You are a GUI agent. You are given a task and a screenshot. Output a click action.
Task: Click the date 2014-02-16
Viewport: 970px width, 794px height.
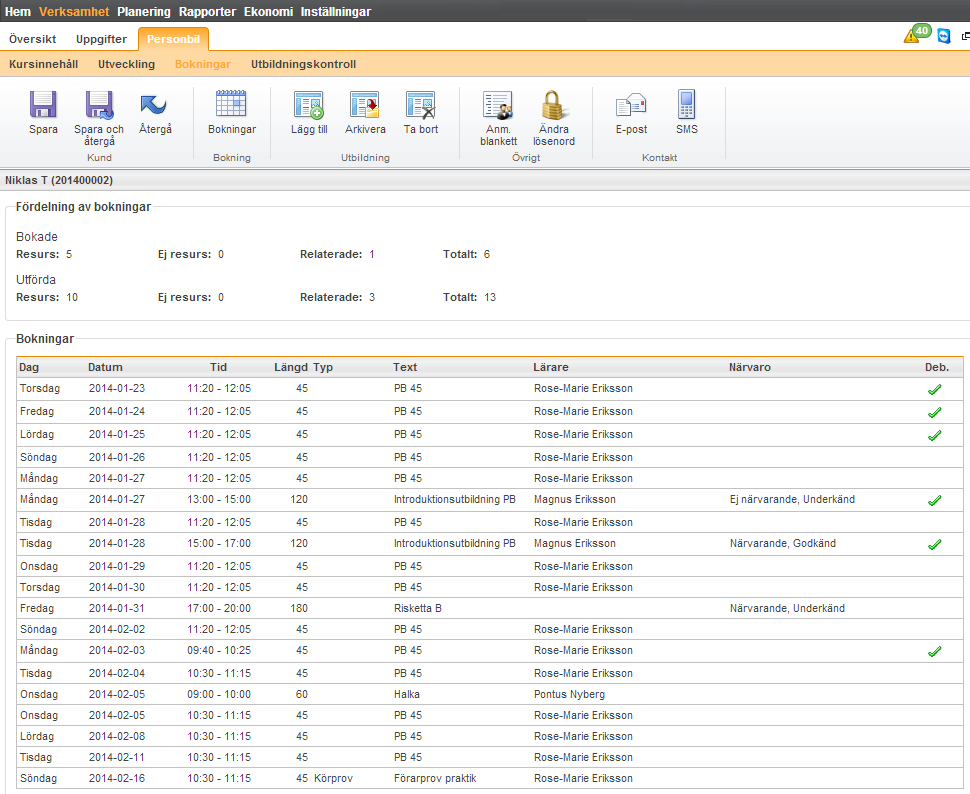(116, 779)
